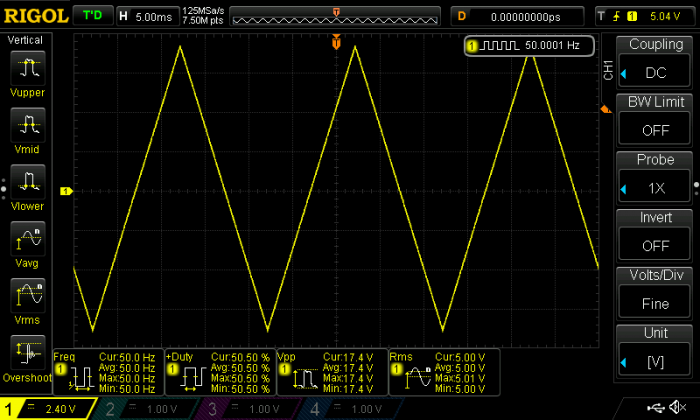Click the CH1 side tab label
700x420 pixels.
[608, 70]
